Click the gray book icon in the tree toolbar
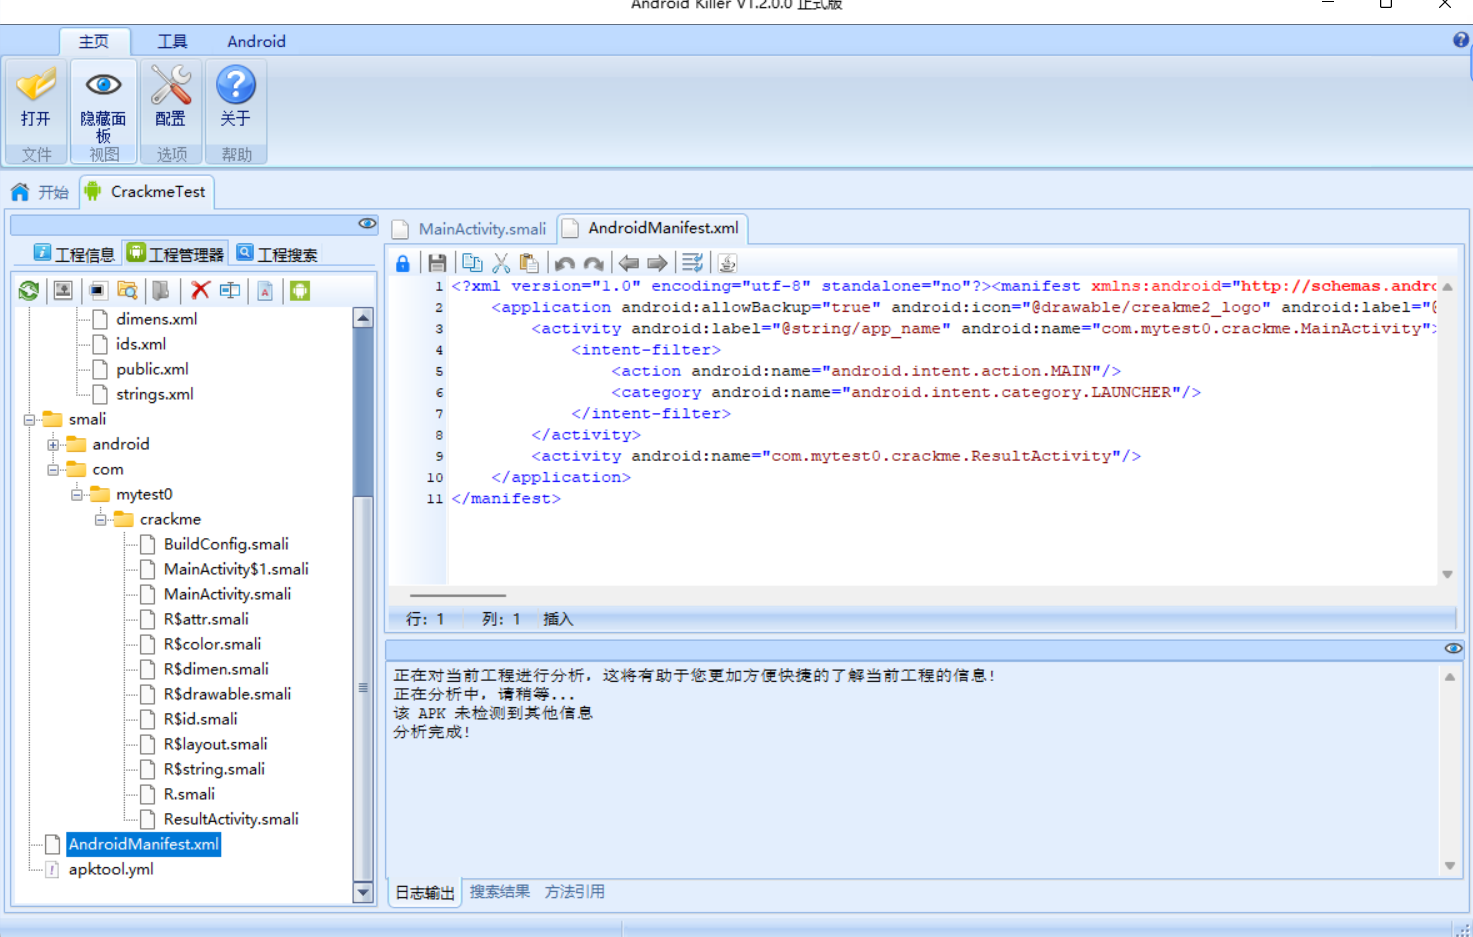The height and width of the screenshot is (937, 1473). (x=161, y=290)
